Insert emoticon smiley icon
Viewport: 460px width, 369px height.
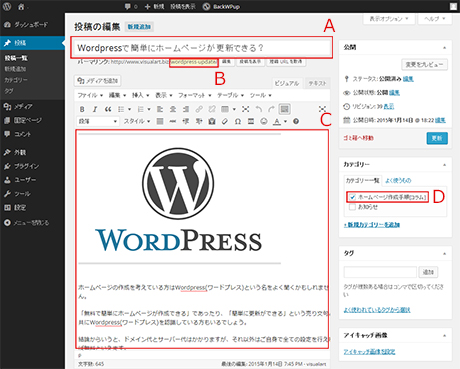click(x=264, y=121)
